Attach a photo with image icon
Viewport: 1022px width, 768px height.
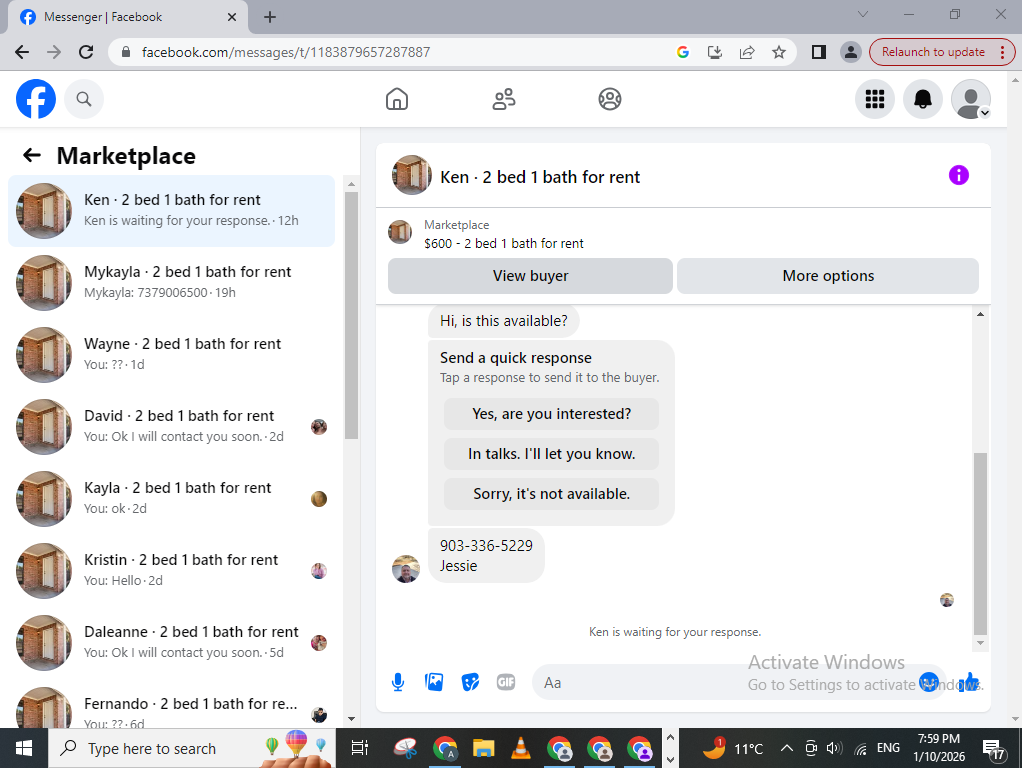[433, 682]
